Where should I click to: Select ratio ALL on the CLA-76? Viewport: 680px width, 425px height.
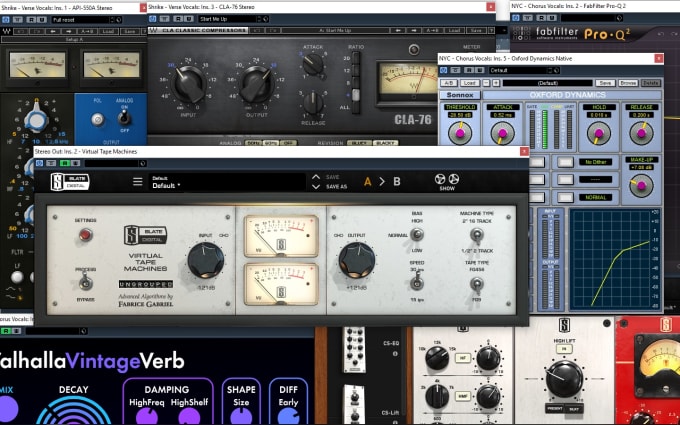tap(356, 107)
